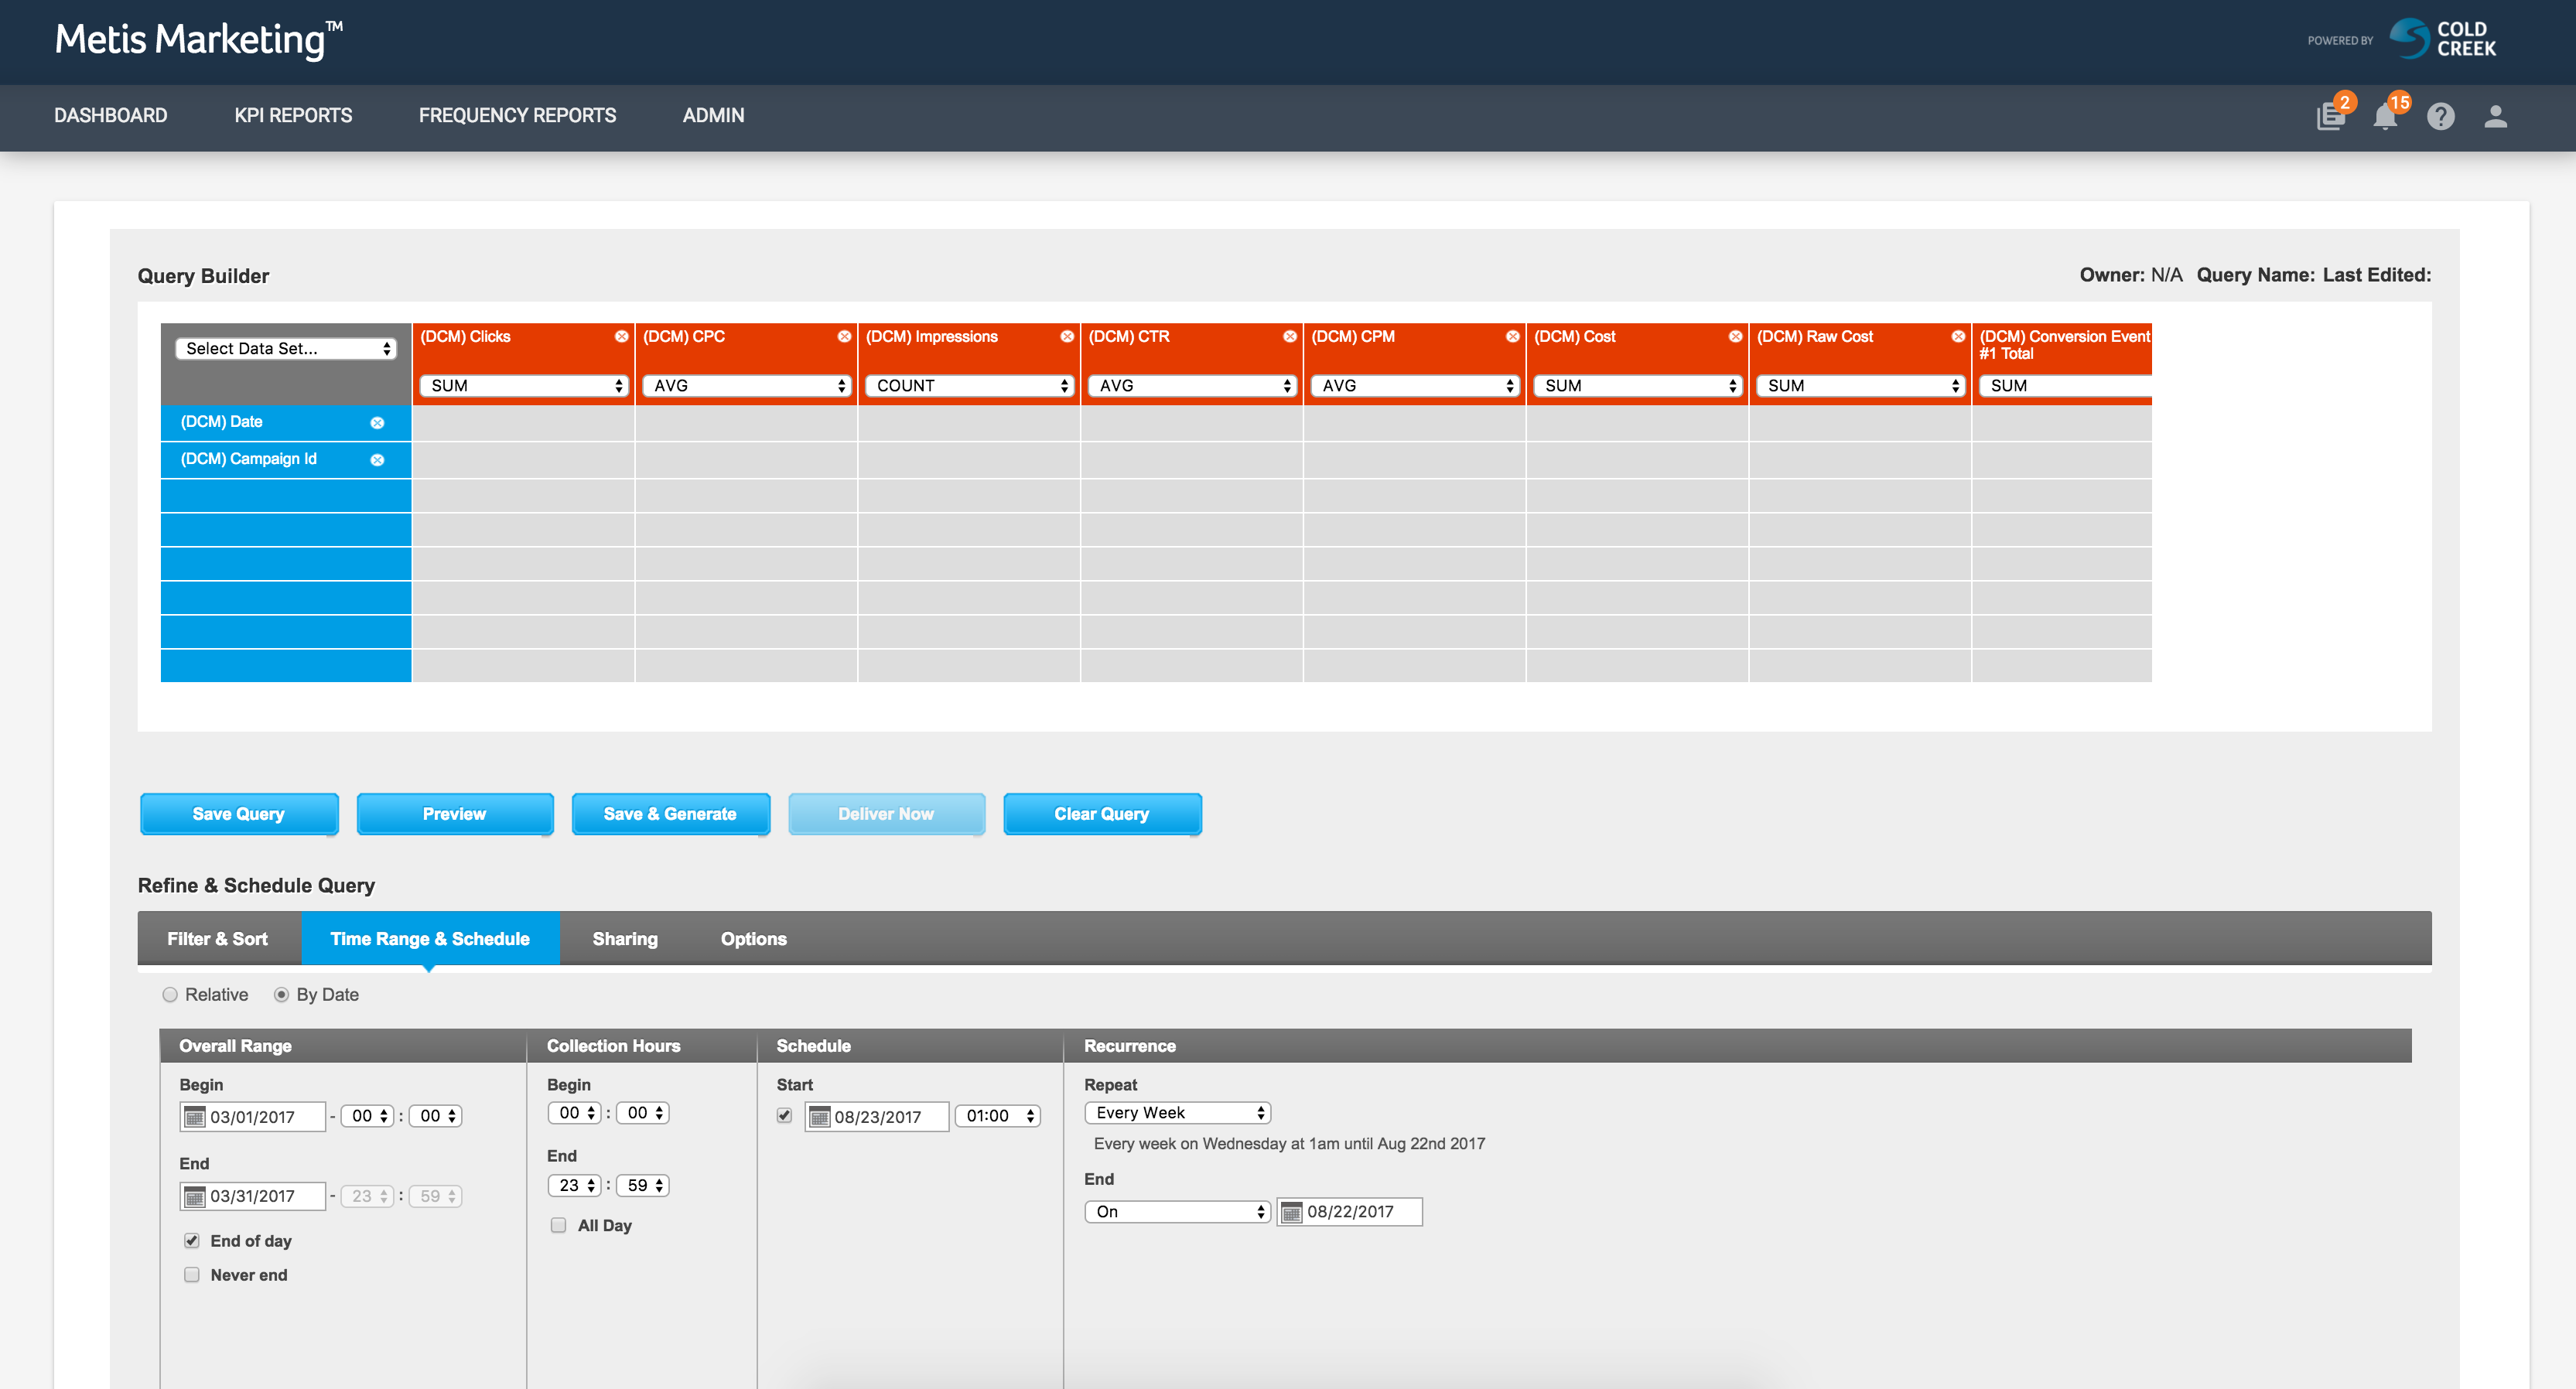Open Frequency Reports menu
This screenshot has height=1389, width=2576.
pyautogui.click(x=517, y=116)
